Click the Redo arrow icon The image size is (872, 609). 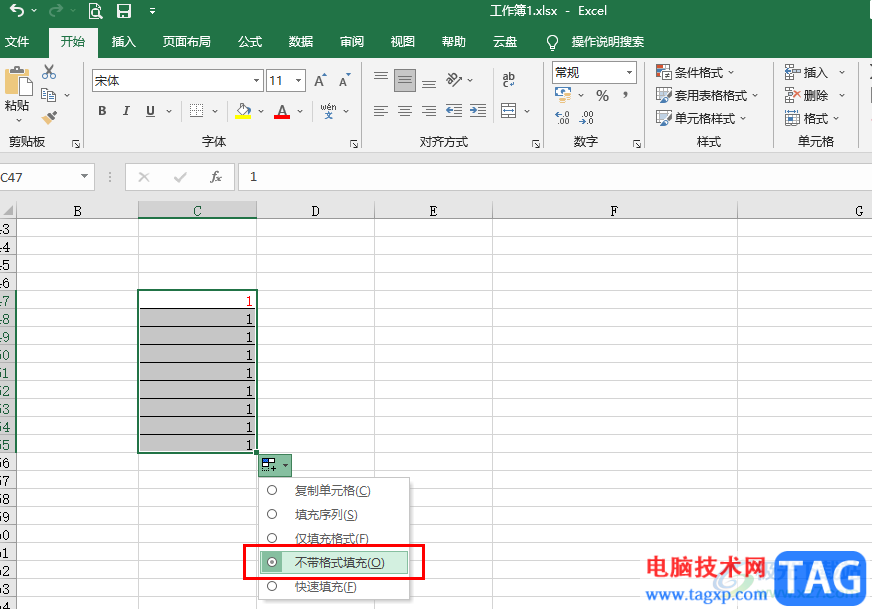56,11
